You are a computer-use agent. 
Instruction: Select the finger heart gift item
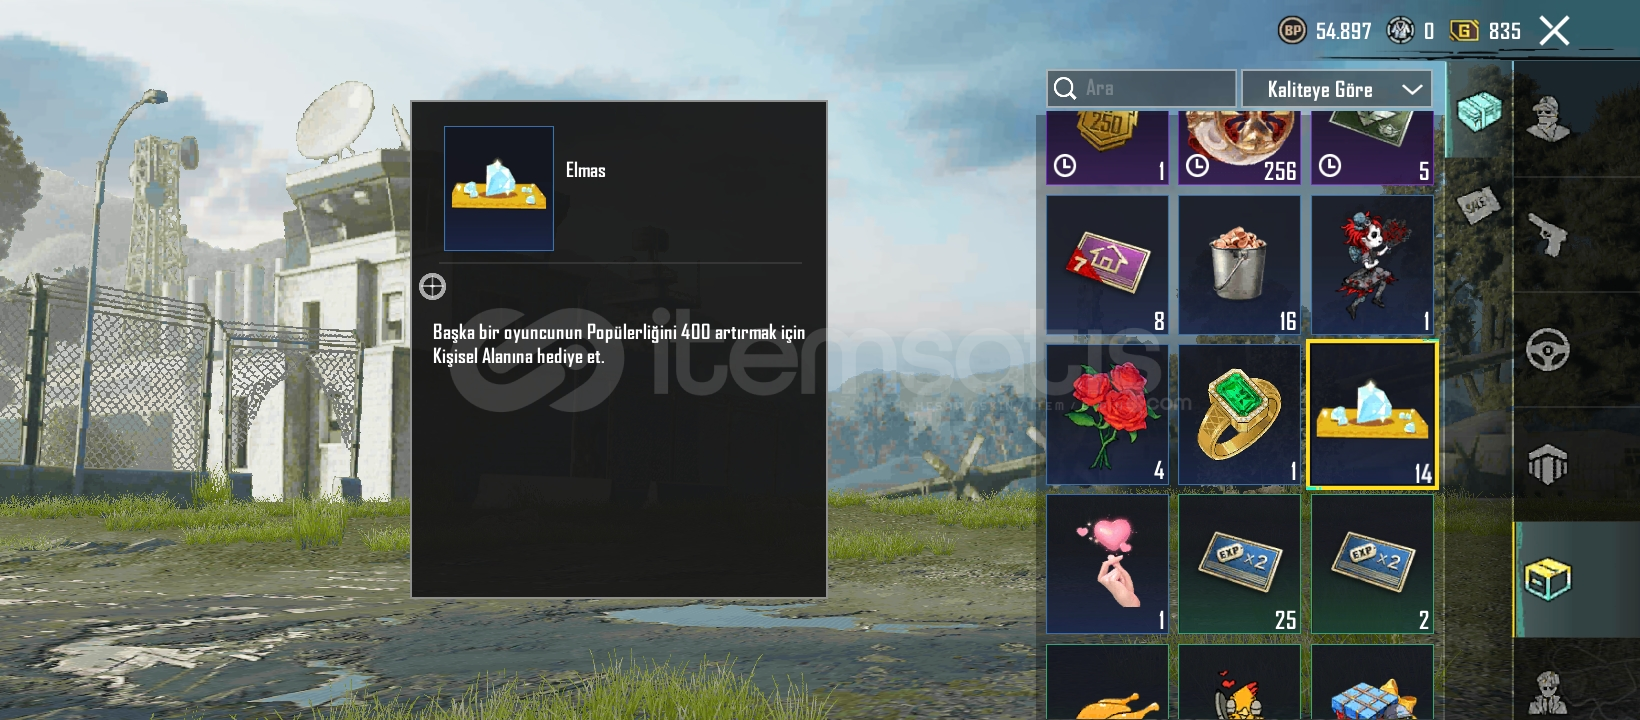point(1107,564)
